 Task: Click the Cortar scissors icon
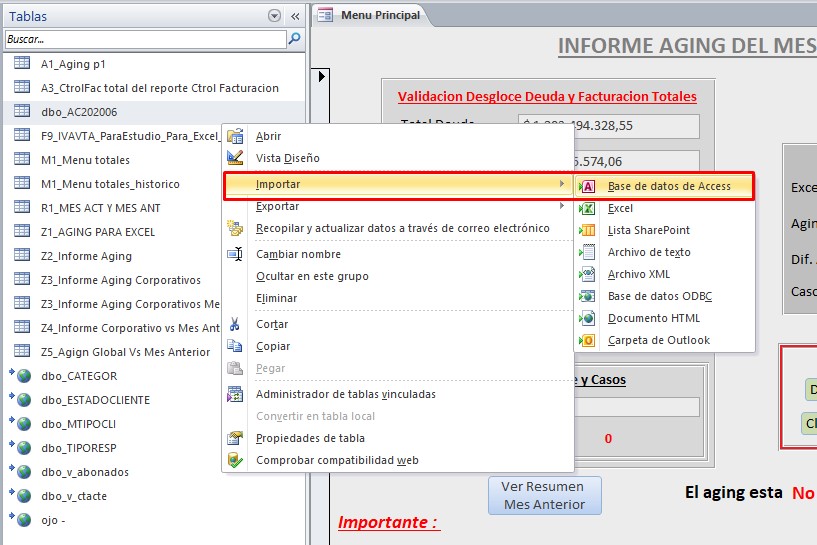[235, 324]
